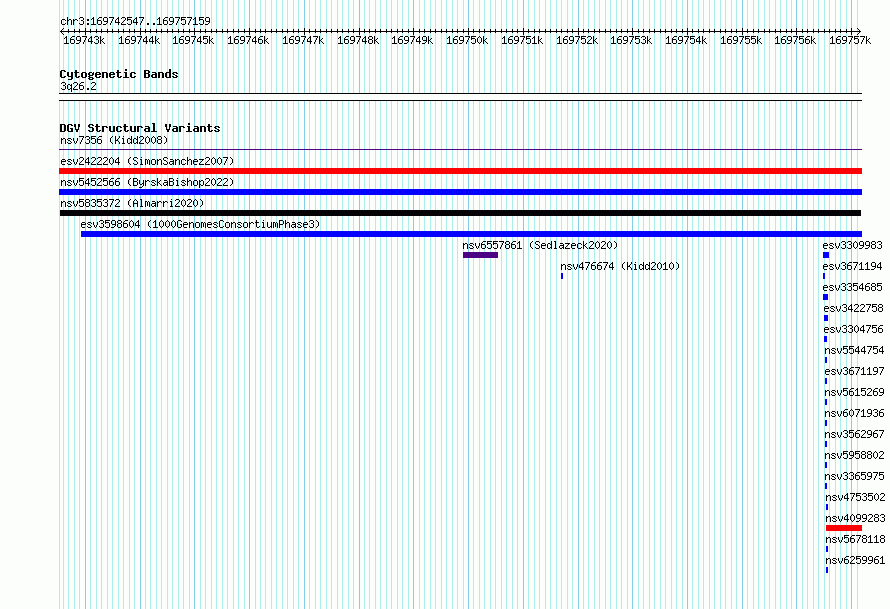The image size is (890, 609).
Task: Click the 169753k ruler label
Action: coord(631,40)
